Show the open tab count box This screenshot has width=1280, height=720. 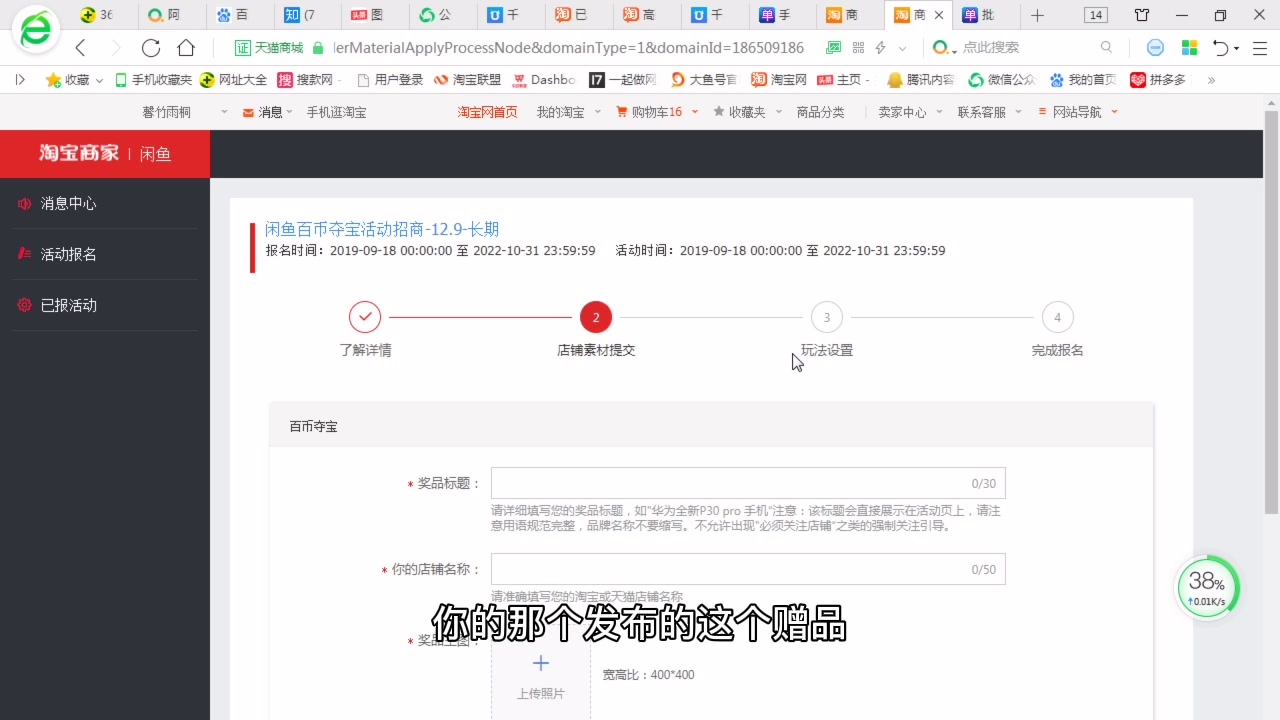tap(1096, 15)
